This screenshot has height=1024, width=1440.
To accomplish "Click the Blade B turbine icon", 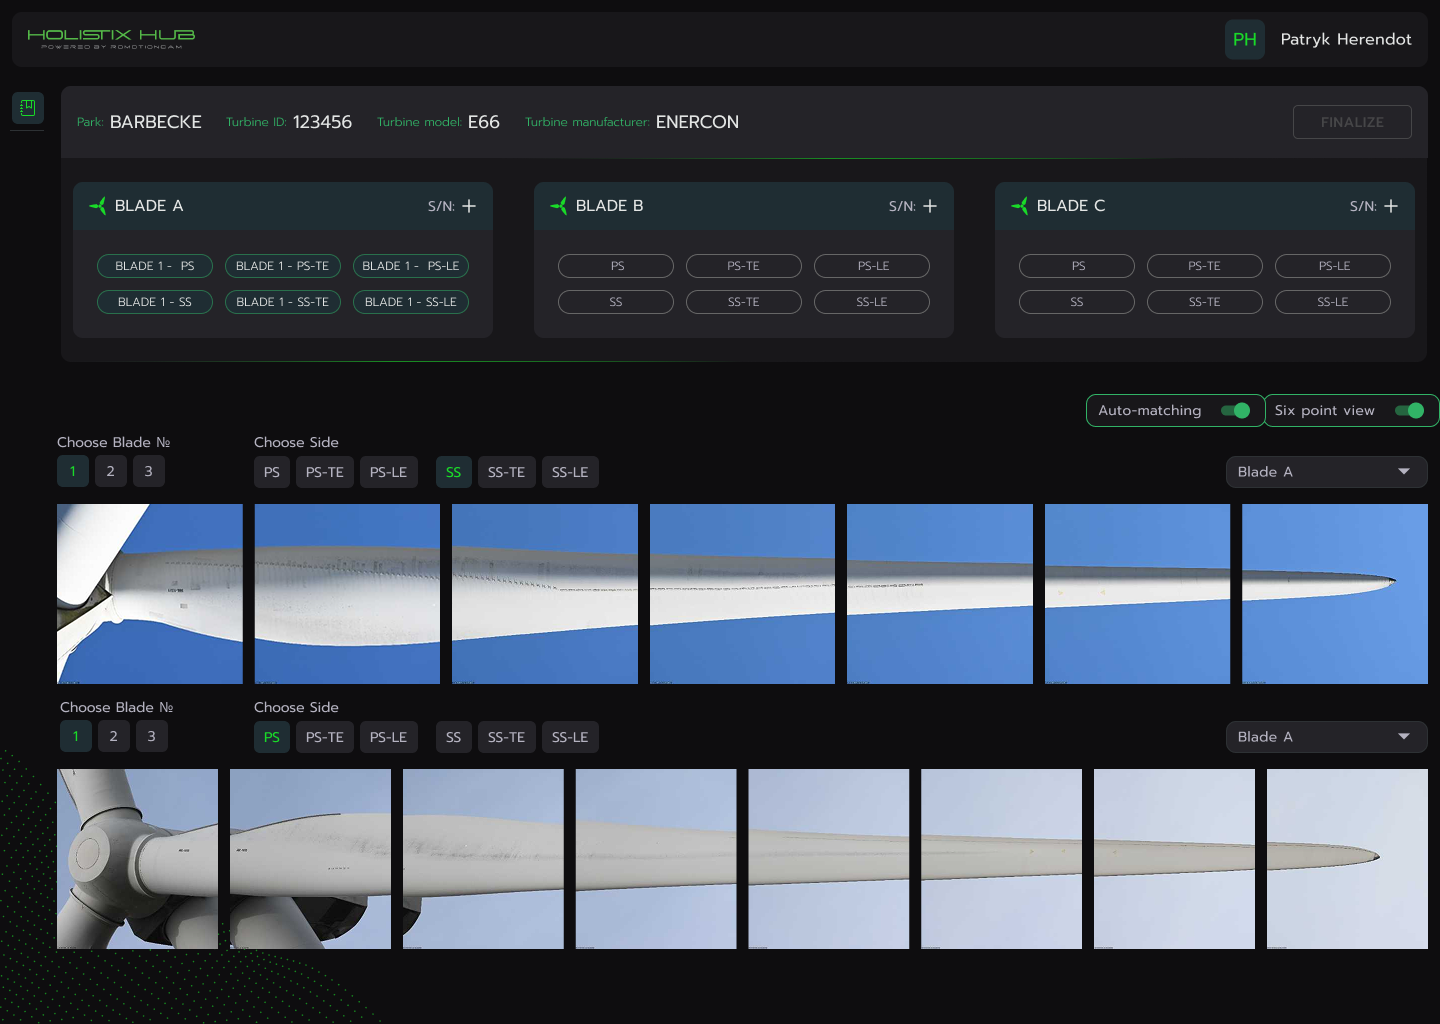I will 559,206.
